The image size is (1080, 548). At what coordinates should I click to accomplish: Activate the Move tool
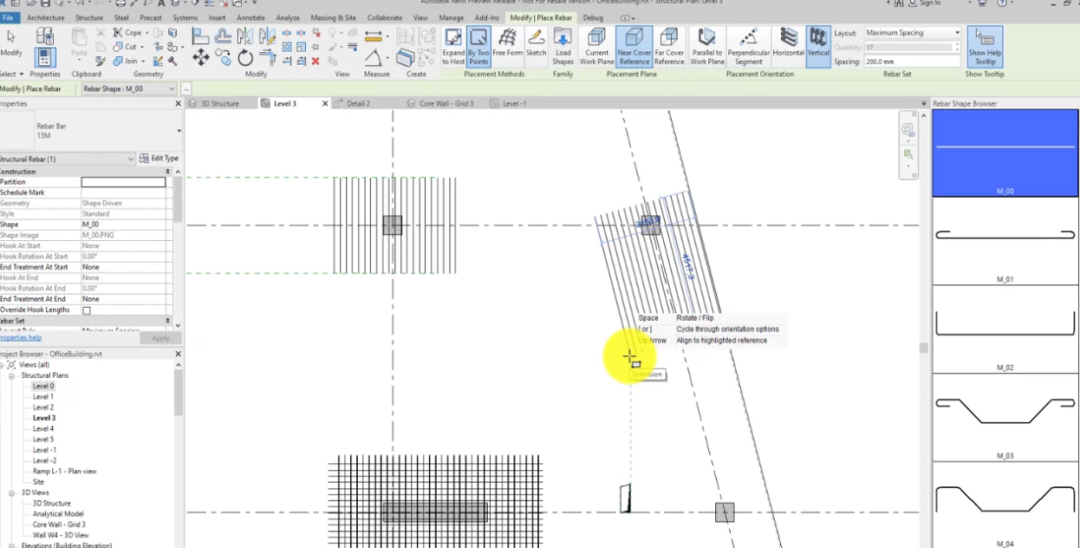coord(200,57)
